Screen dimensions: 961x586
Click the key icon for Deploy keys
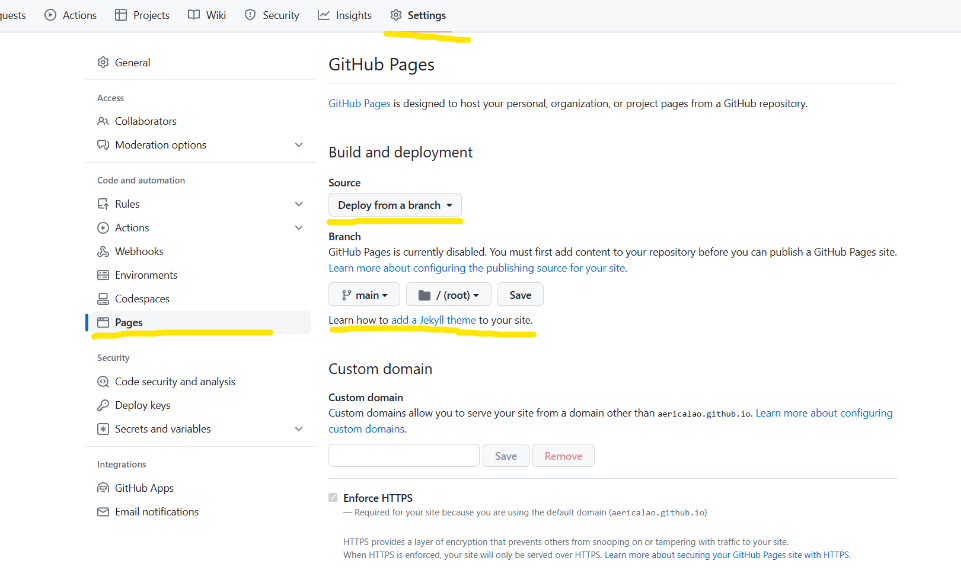[x=103, y=405]
